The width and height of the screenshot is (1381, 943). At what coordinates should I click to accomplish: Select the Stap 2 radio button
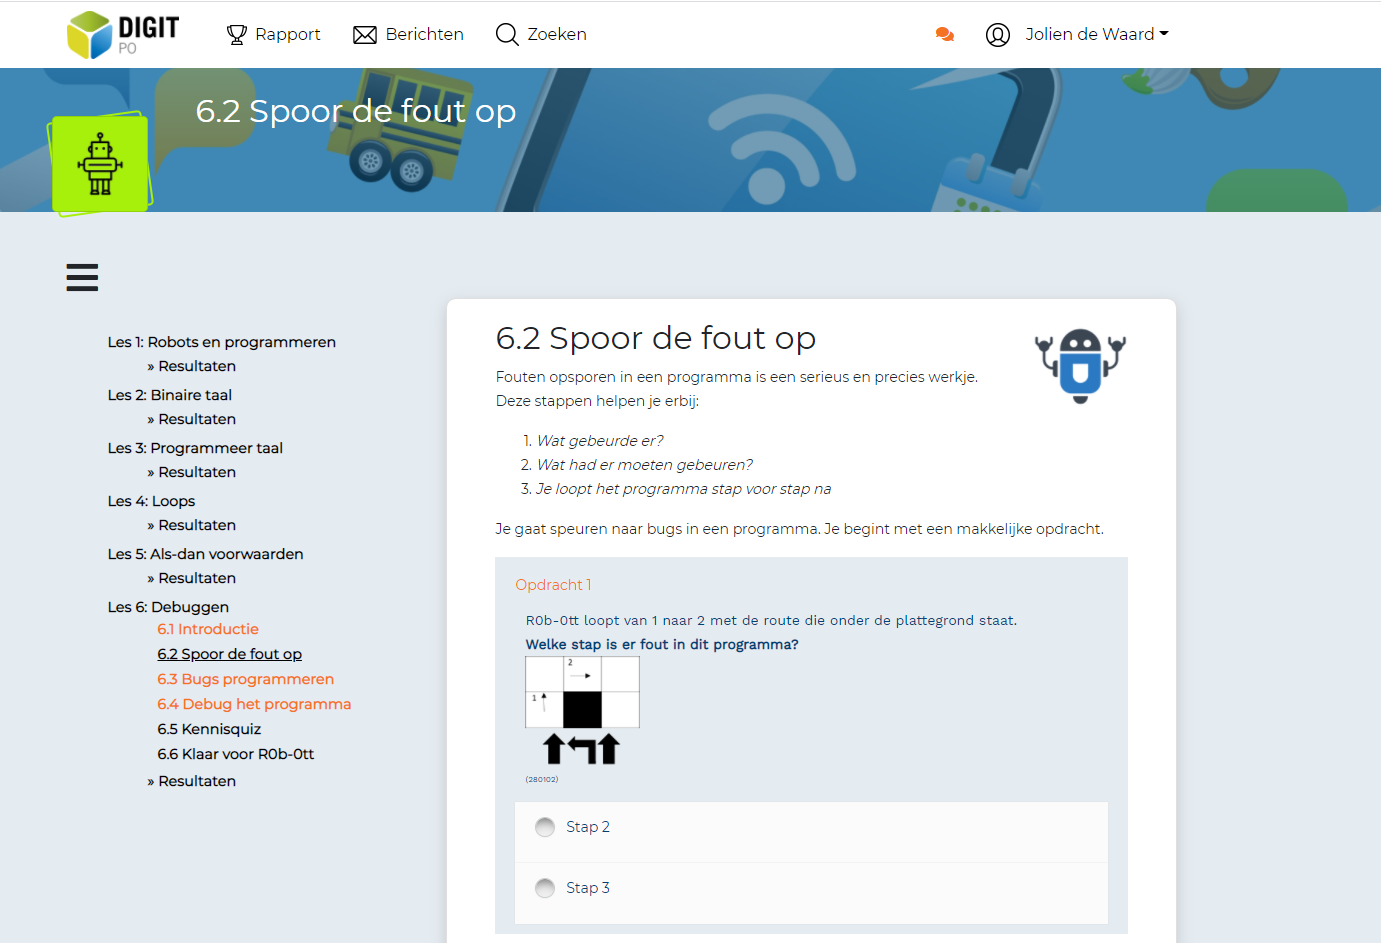point(545,827)
